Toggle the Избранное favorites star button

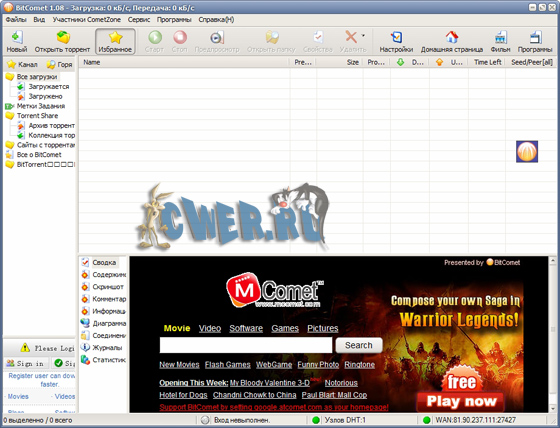115,41
